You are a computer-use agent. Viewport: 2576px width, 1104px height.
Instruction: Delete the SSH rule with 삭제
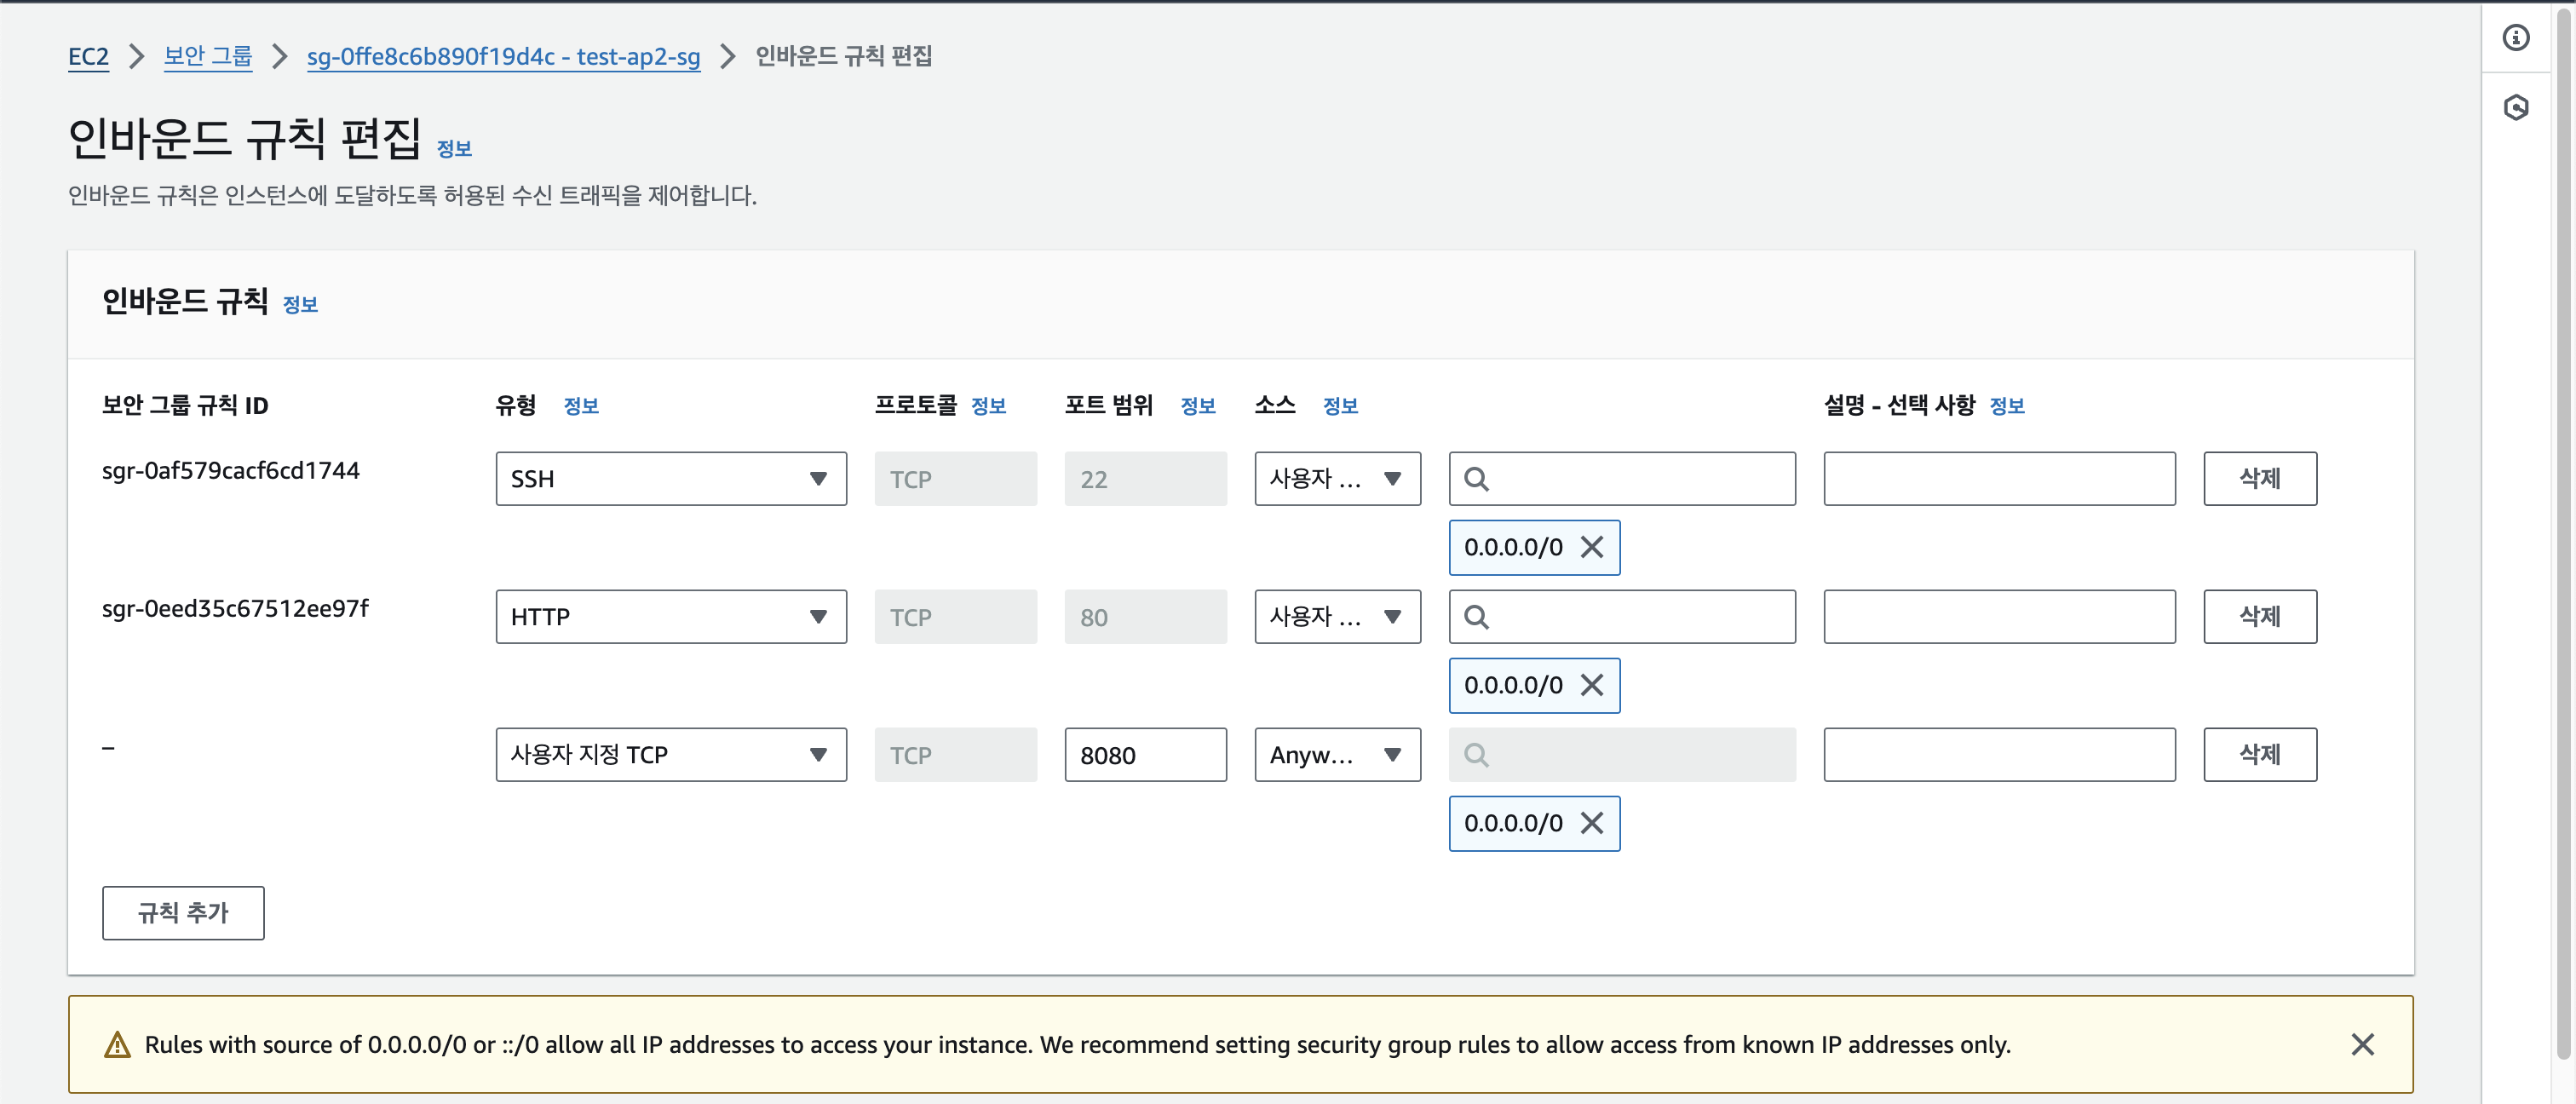tap(2259, 479)
